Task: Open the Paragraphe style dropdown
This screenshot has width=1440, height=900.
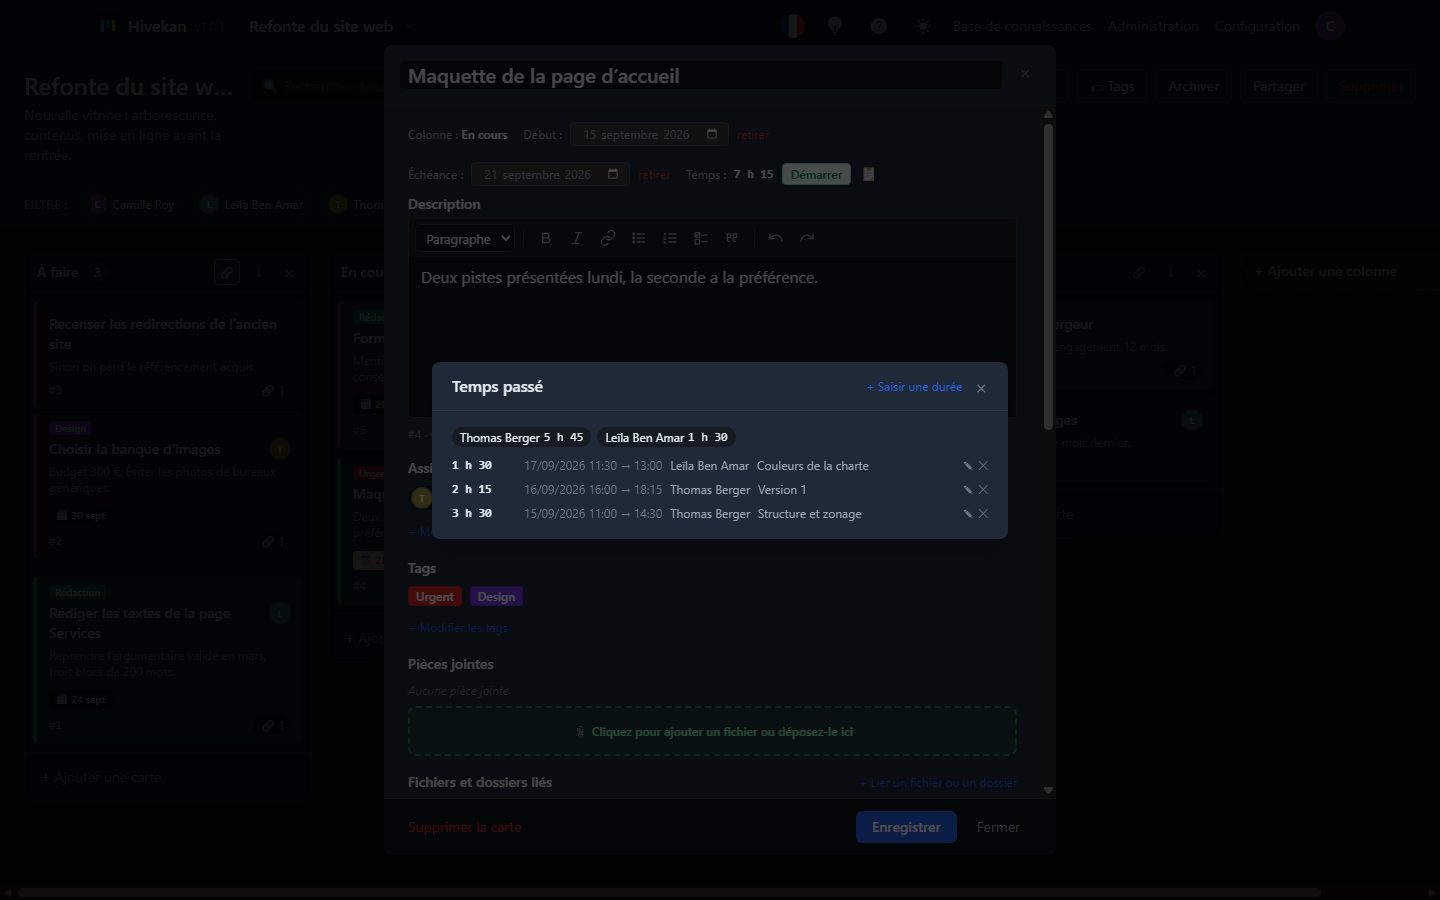Action: click(465, 239)
